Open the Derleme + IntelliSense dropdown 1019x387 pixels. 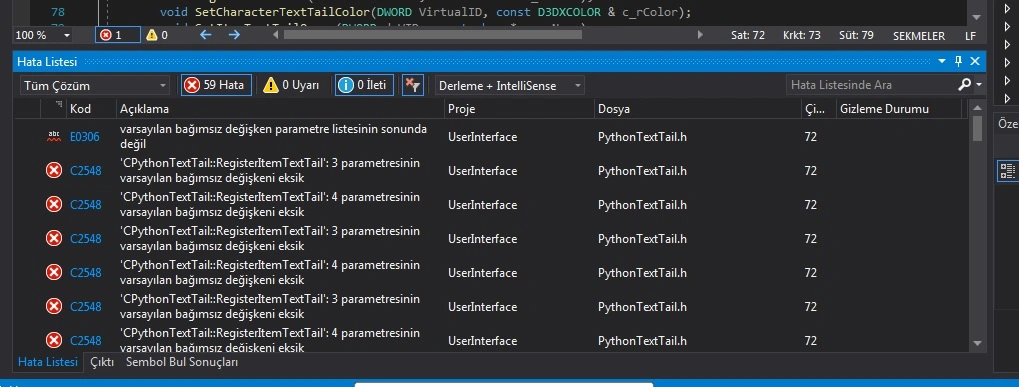(509, 86)
